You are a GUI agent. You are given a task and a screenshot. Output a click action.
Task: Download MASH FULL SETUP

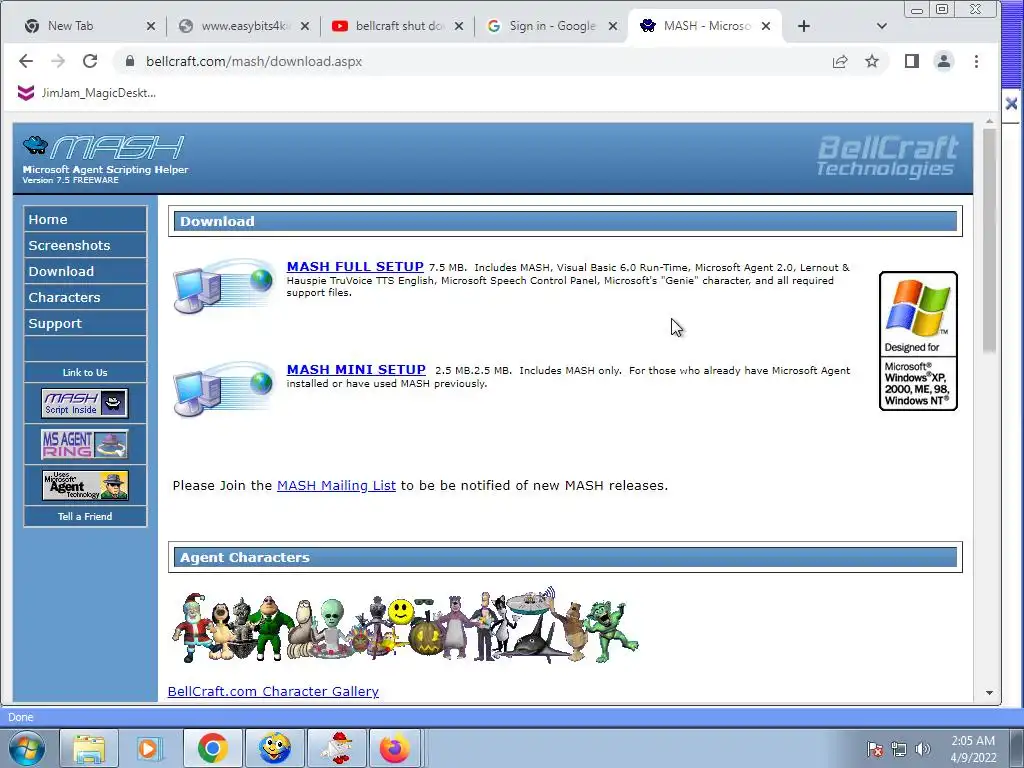coord(355,266)
